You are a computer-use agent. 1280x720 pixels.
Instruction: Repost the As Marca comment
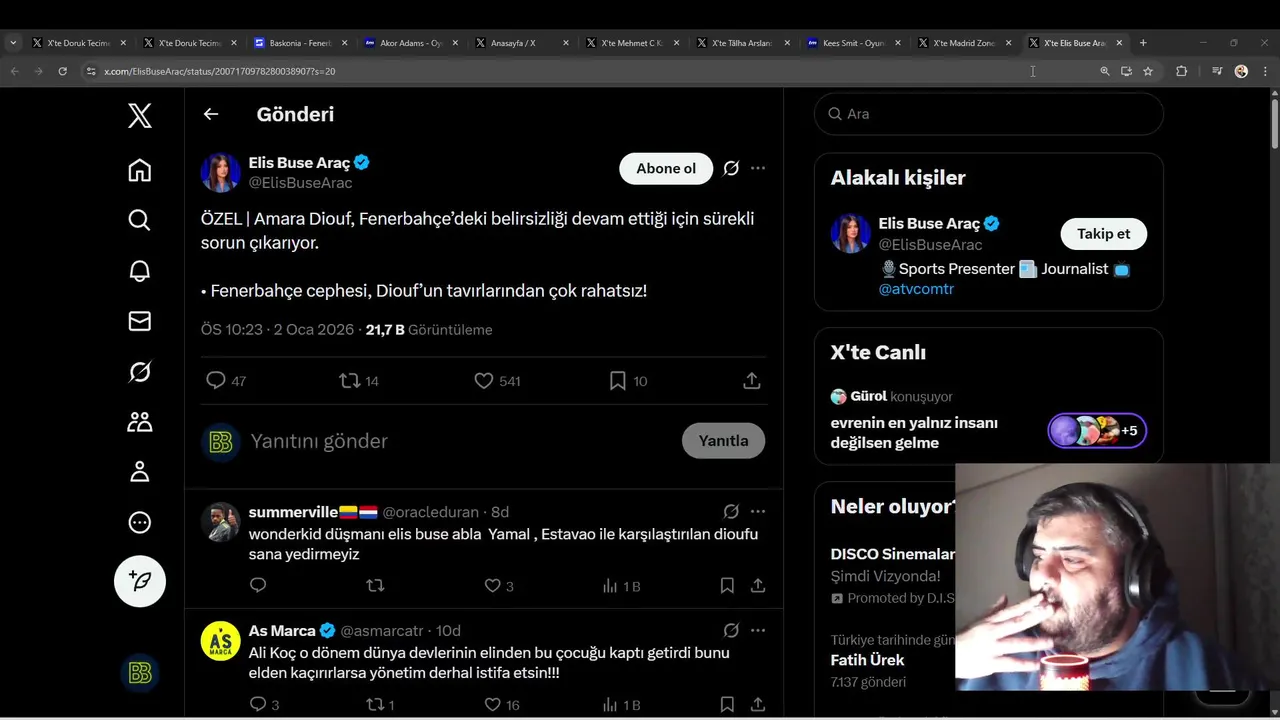pyautogui.click(x=375, y=704)
